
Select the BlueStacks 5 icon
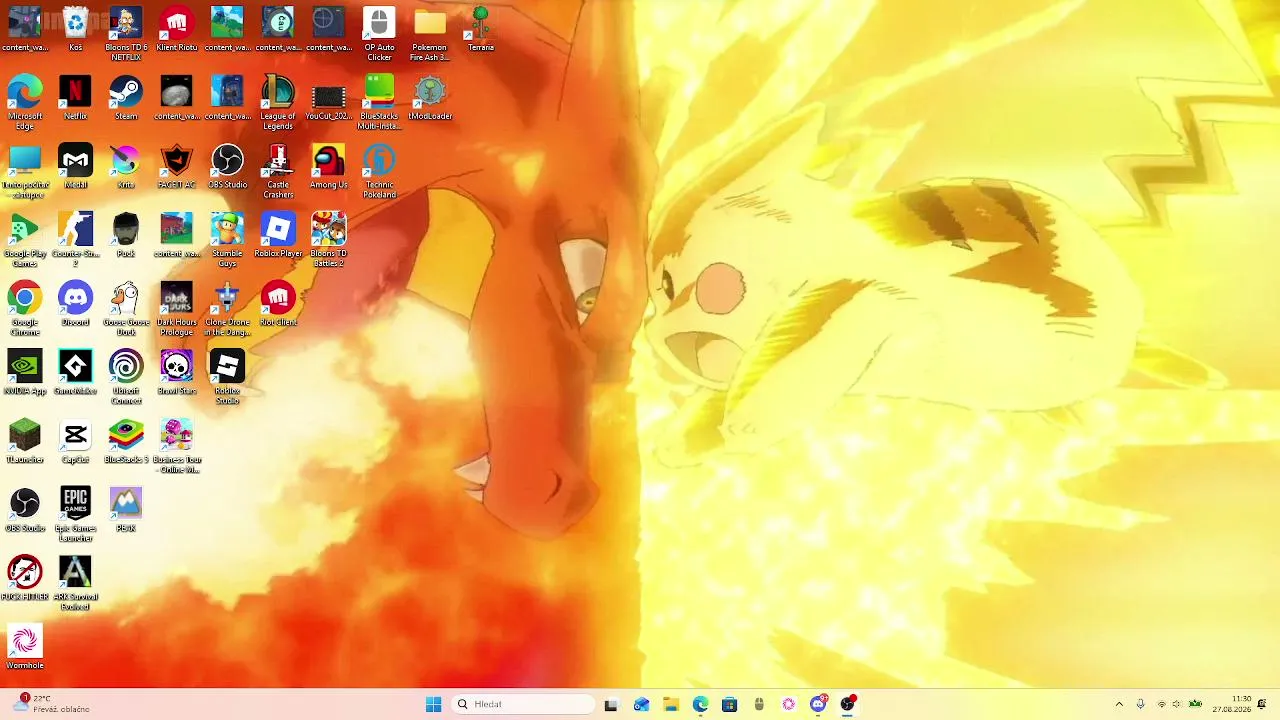click(x=126, y=442)
